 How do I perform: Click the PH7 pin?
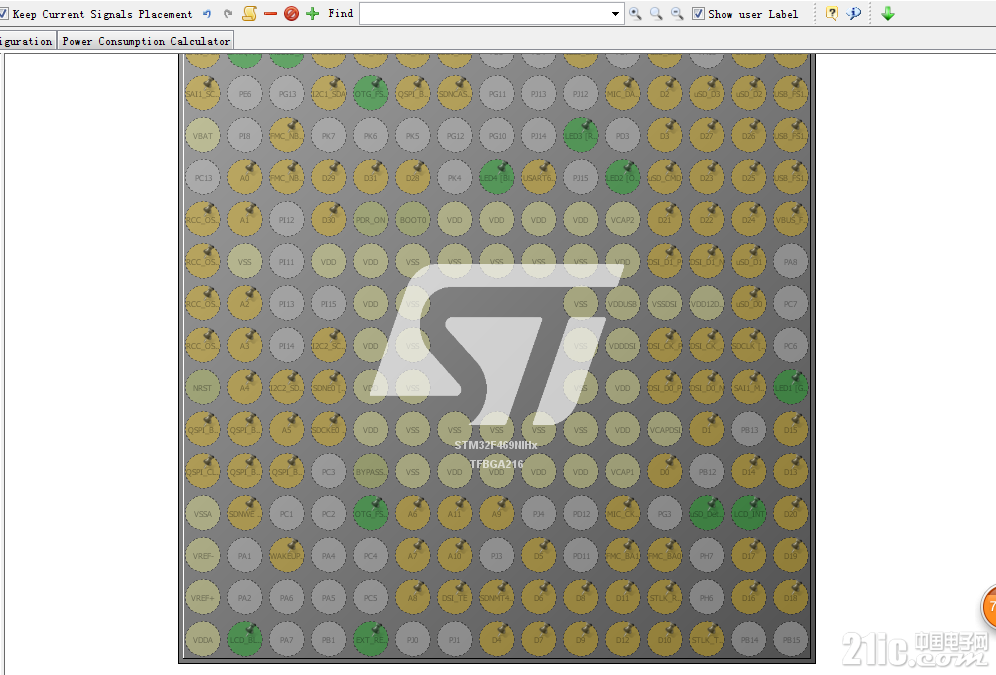point(707,556)
